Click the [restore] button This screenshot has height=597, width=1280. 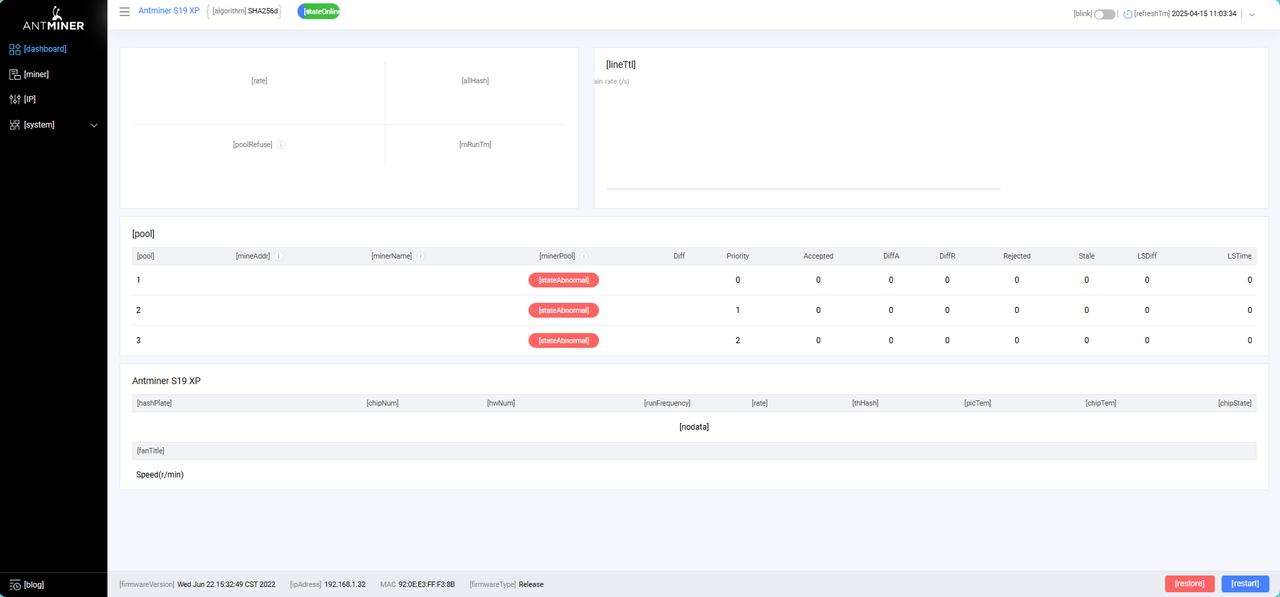pyautogui.click(x=1190, y=584)
